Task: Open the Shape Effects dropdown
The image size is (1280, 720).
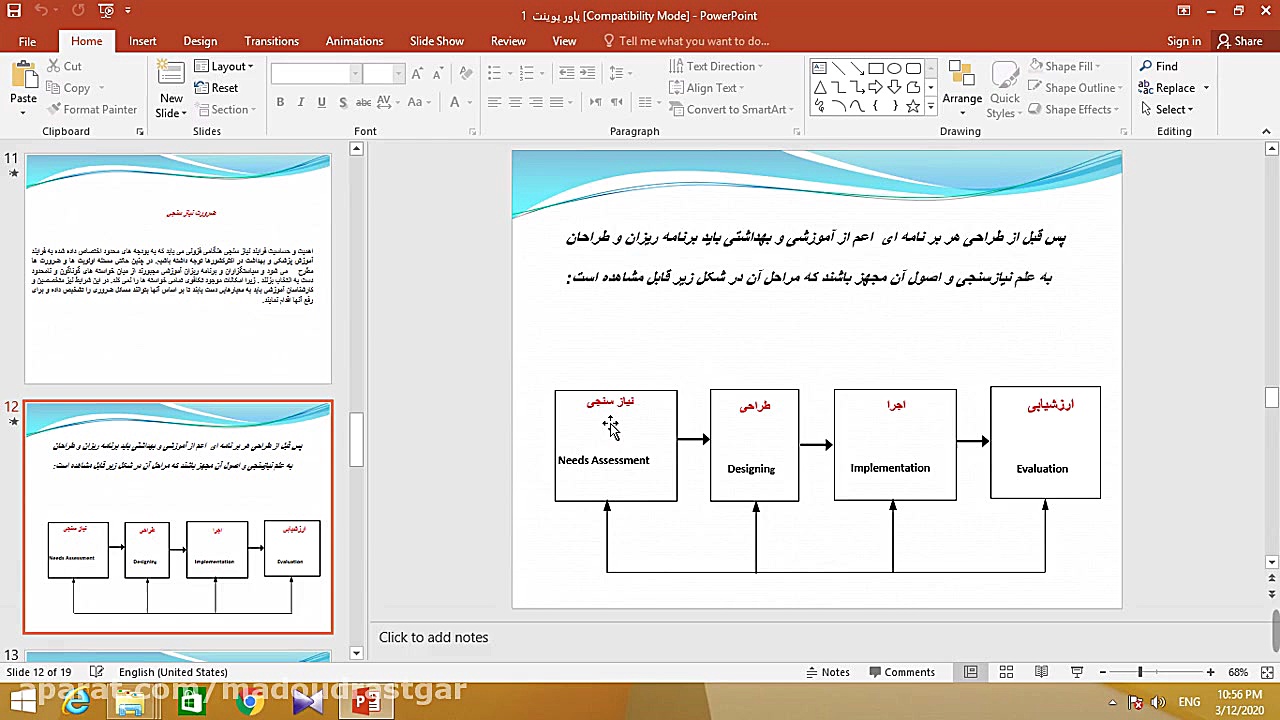Action: (1074, 110)
